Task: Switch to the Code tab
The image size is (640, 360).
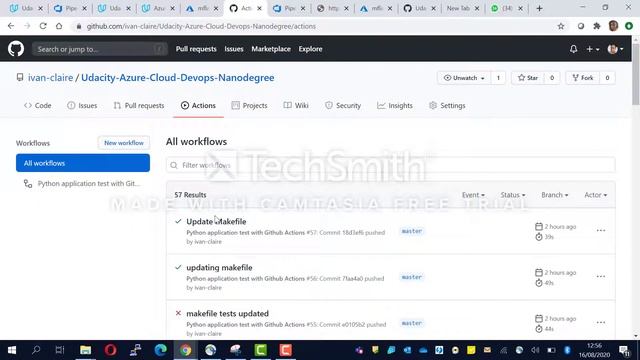Action: [38, 105]
